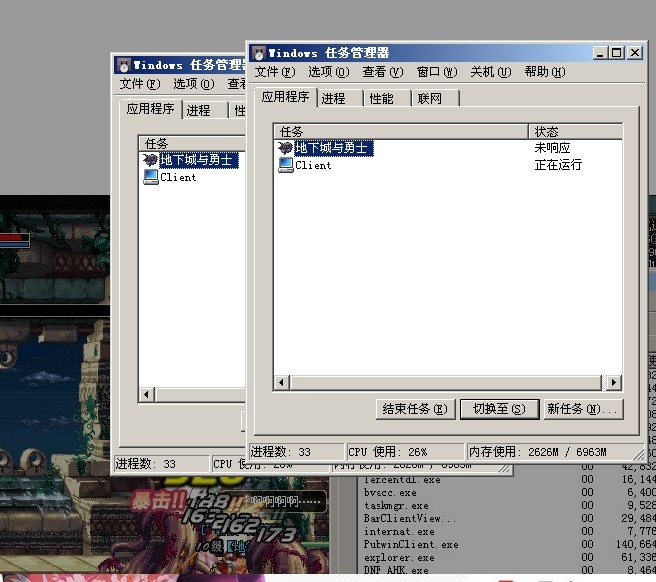
Task: Open the 查看(V) menu in front window
Action: point(382,72)
